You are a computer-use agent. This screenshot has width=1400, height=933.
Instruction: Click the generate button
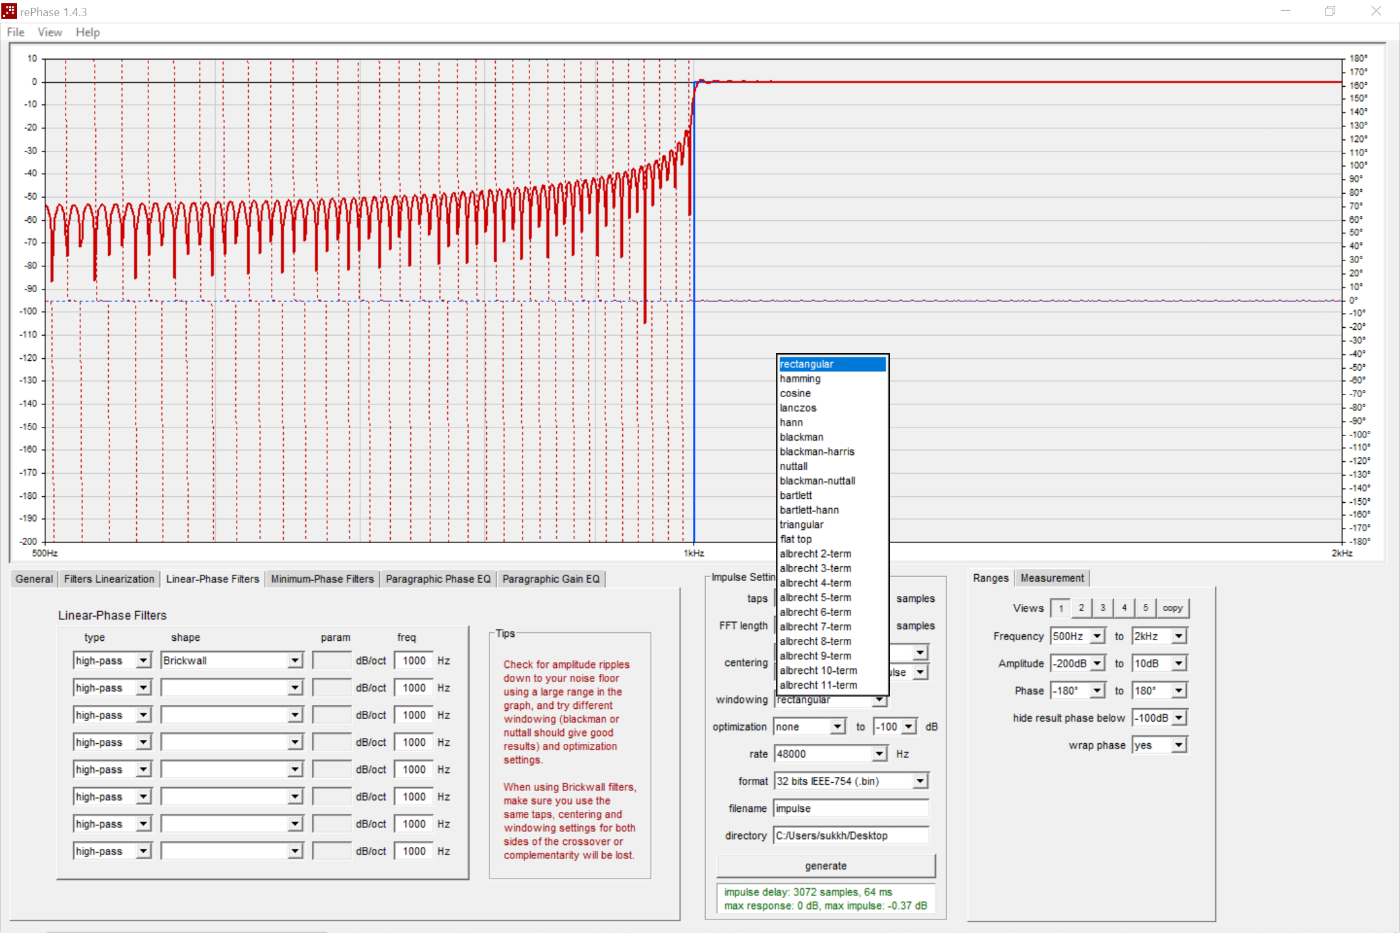point(825,866)
